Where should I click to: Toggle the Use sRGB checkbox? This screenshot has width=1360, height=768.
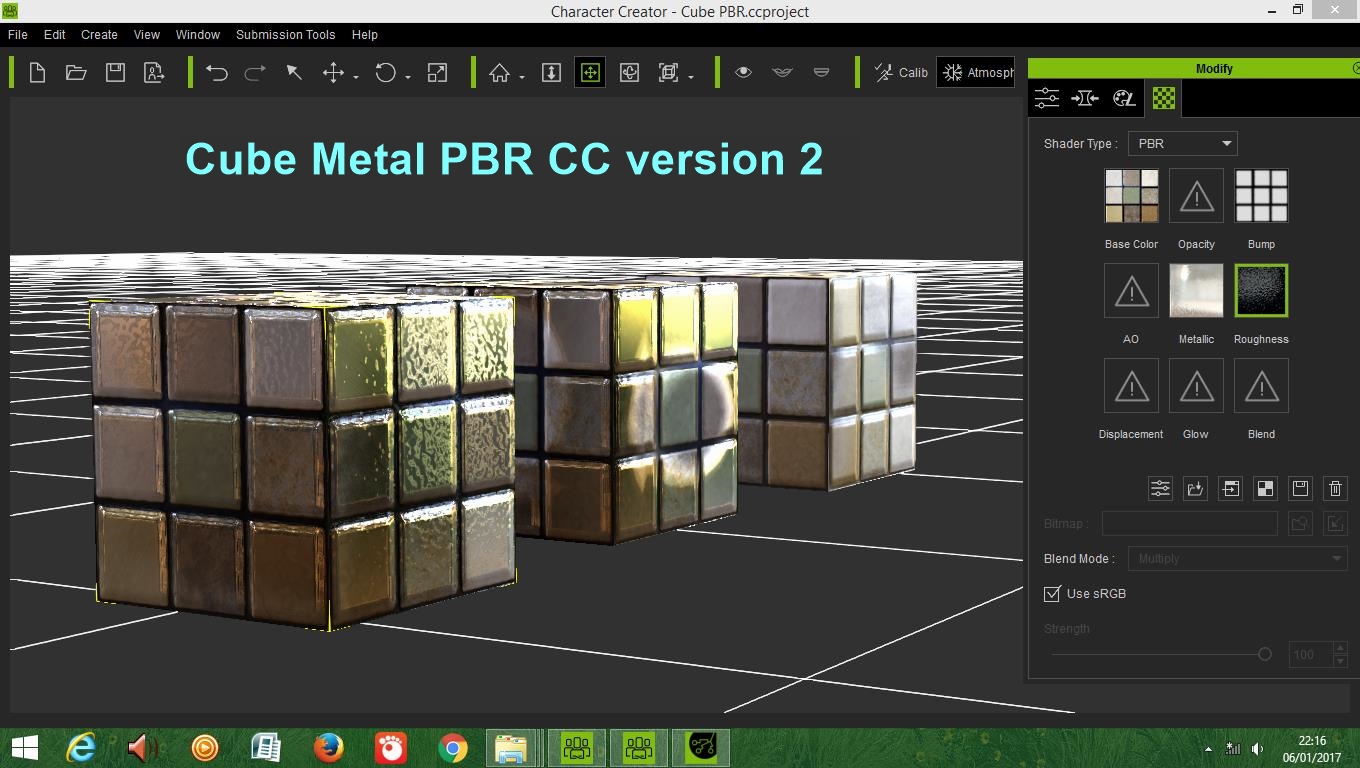pos(1052,594)
